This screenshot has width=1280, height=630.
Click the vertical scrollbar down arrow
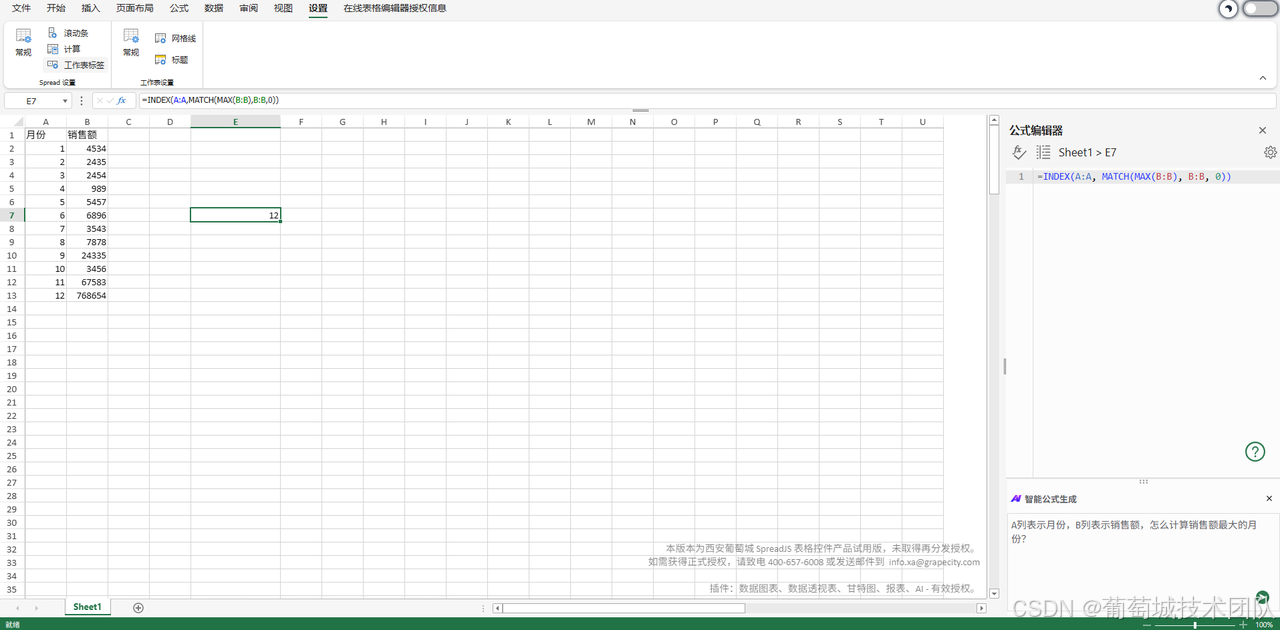(x=994, y=593)
